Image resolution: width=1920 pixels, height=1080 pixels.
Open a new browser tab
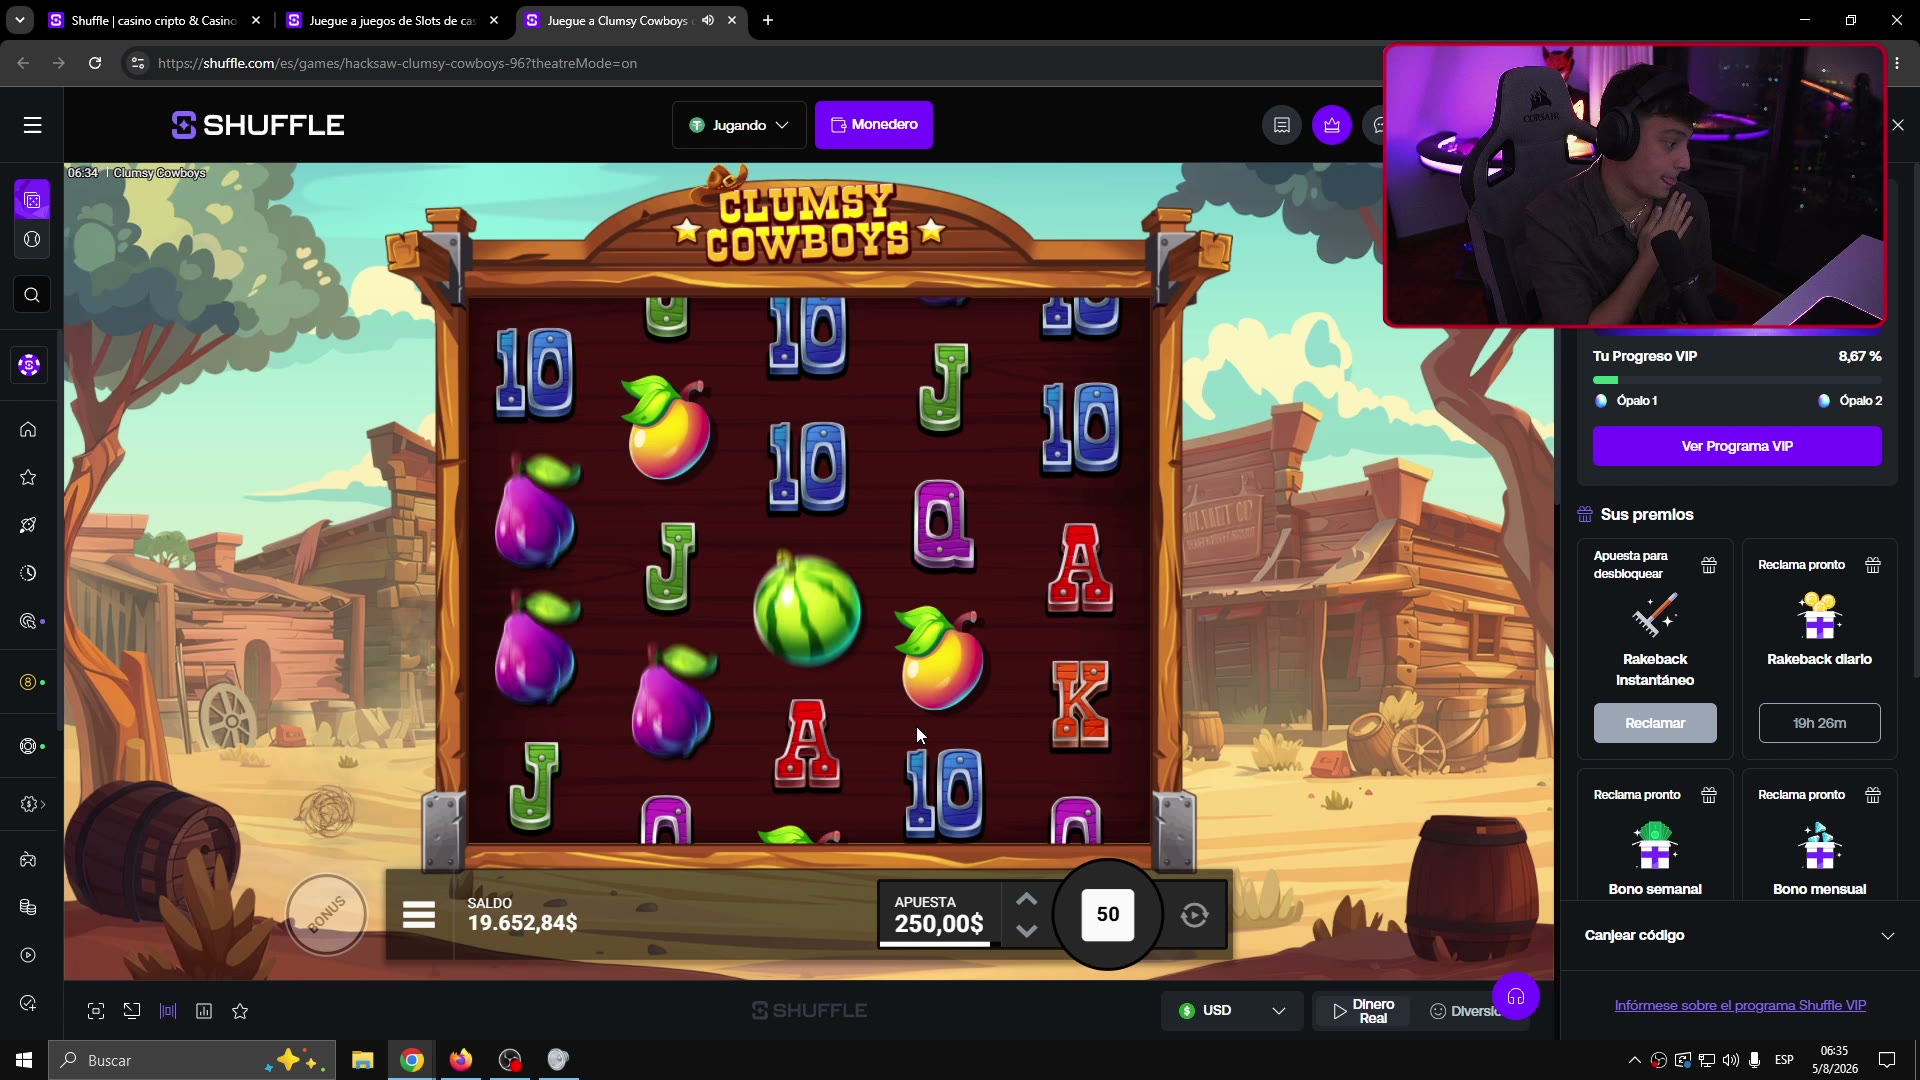coord(768,20)
